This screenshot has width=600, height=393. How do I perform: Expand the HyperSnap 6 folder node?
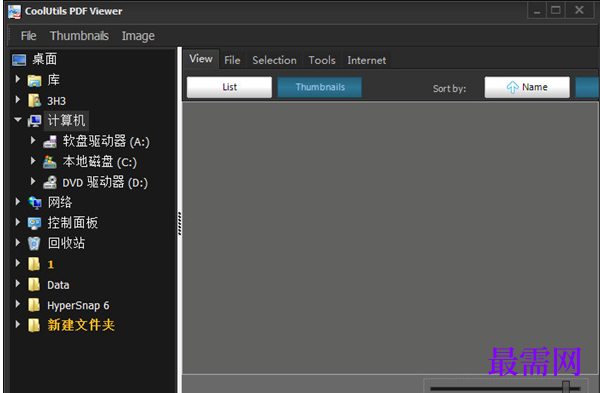pos(18,304)
